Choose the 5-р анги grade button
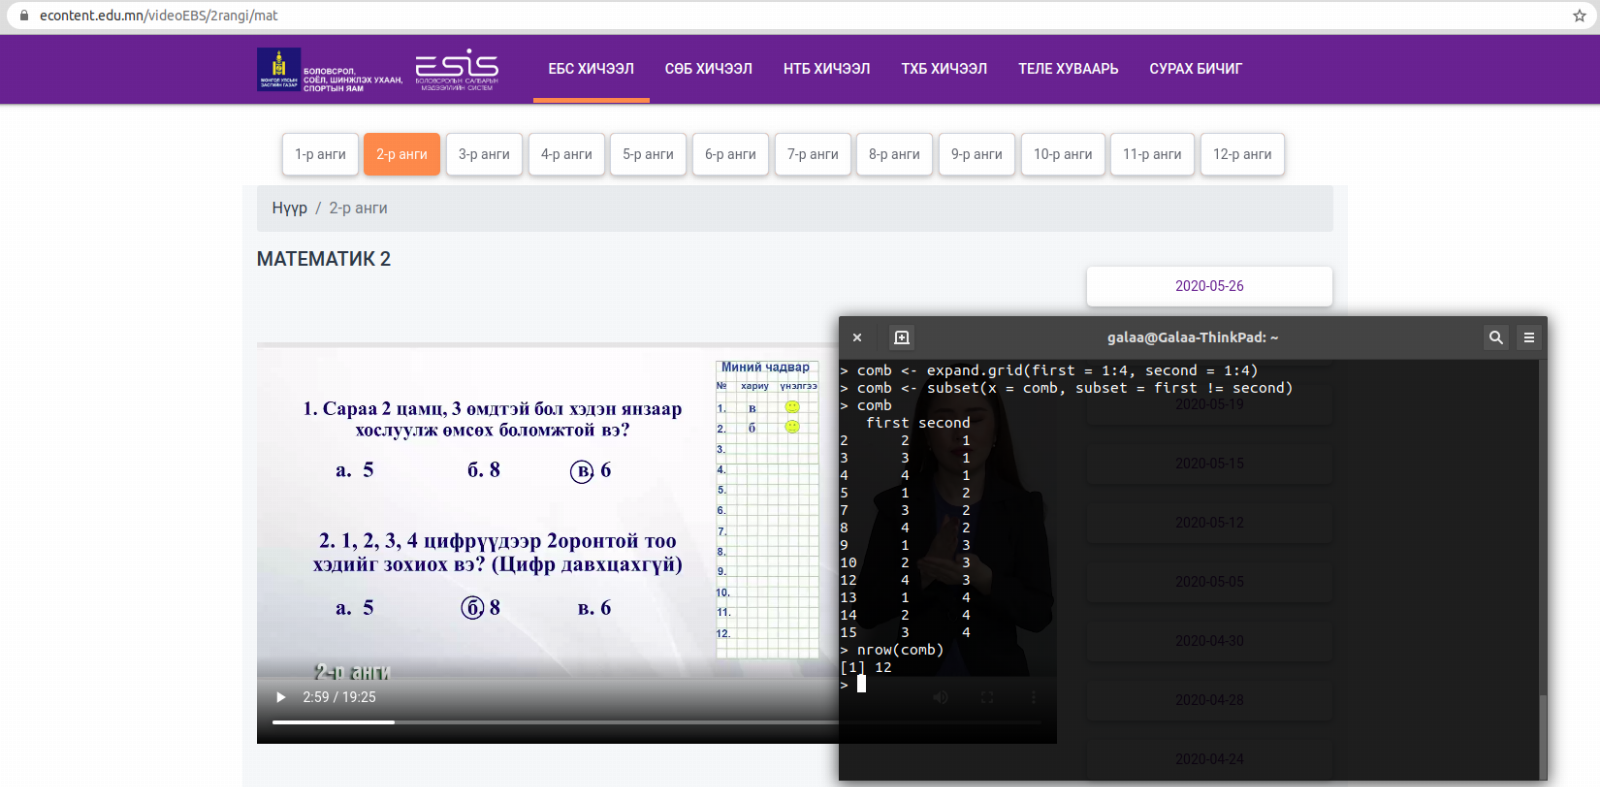The width and height of the screenshot is (1600, 787). (648, 154)
